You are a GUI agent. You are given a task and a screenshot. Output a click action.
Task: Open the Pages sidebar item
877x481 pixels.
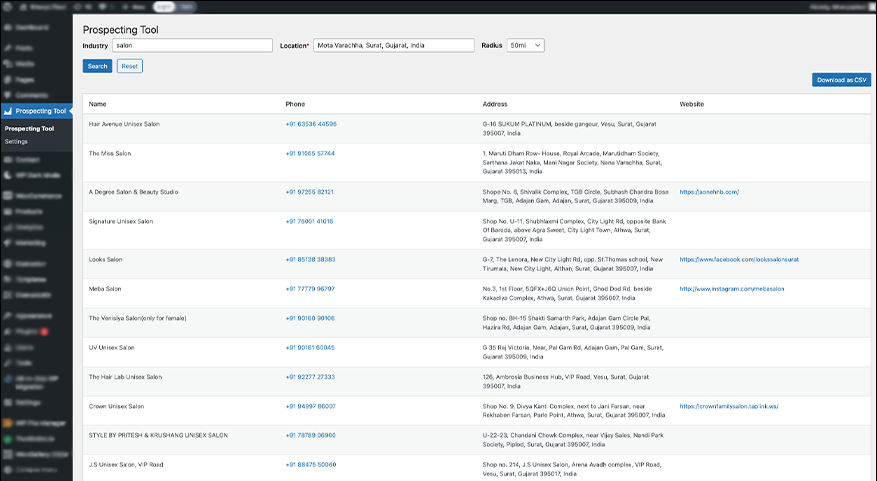click(25, 79)
